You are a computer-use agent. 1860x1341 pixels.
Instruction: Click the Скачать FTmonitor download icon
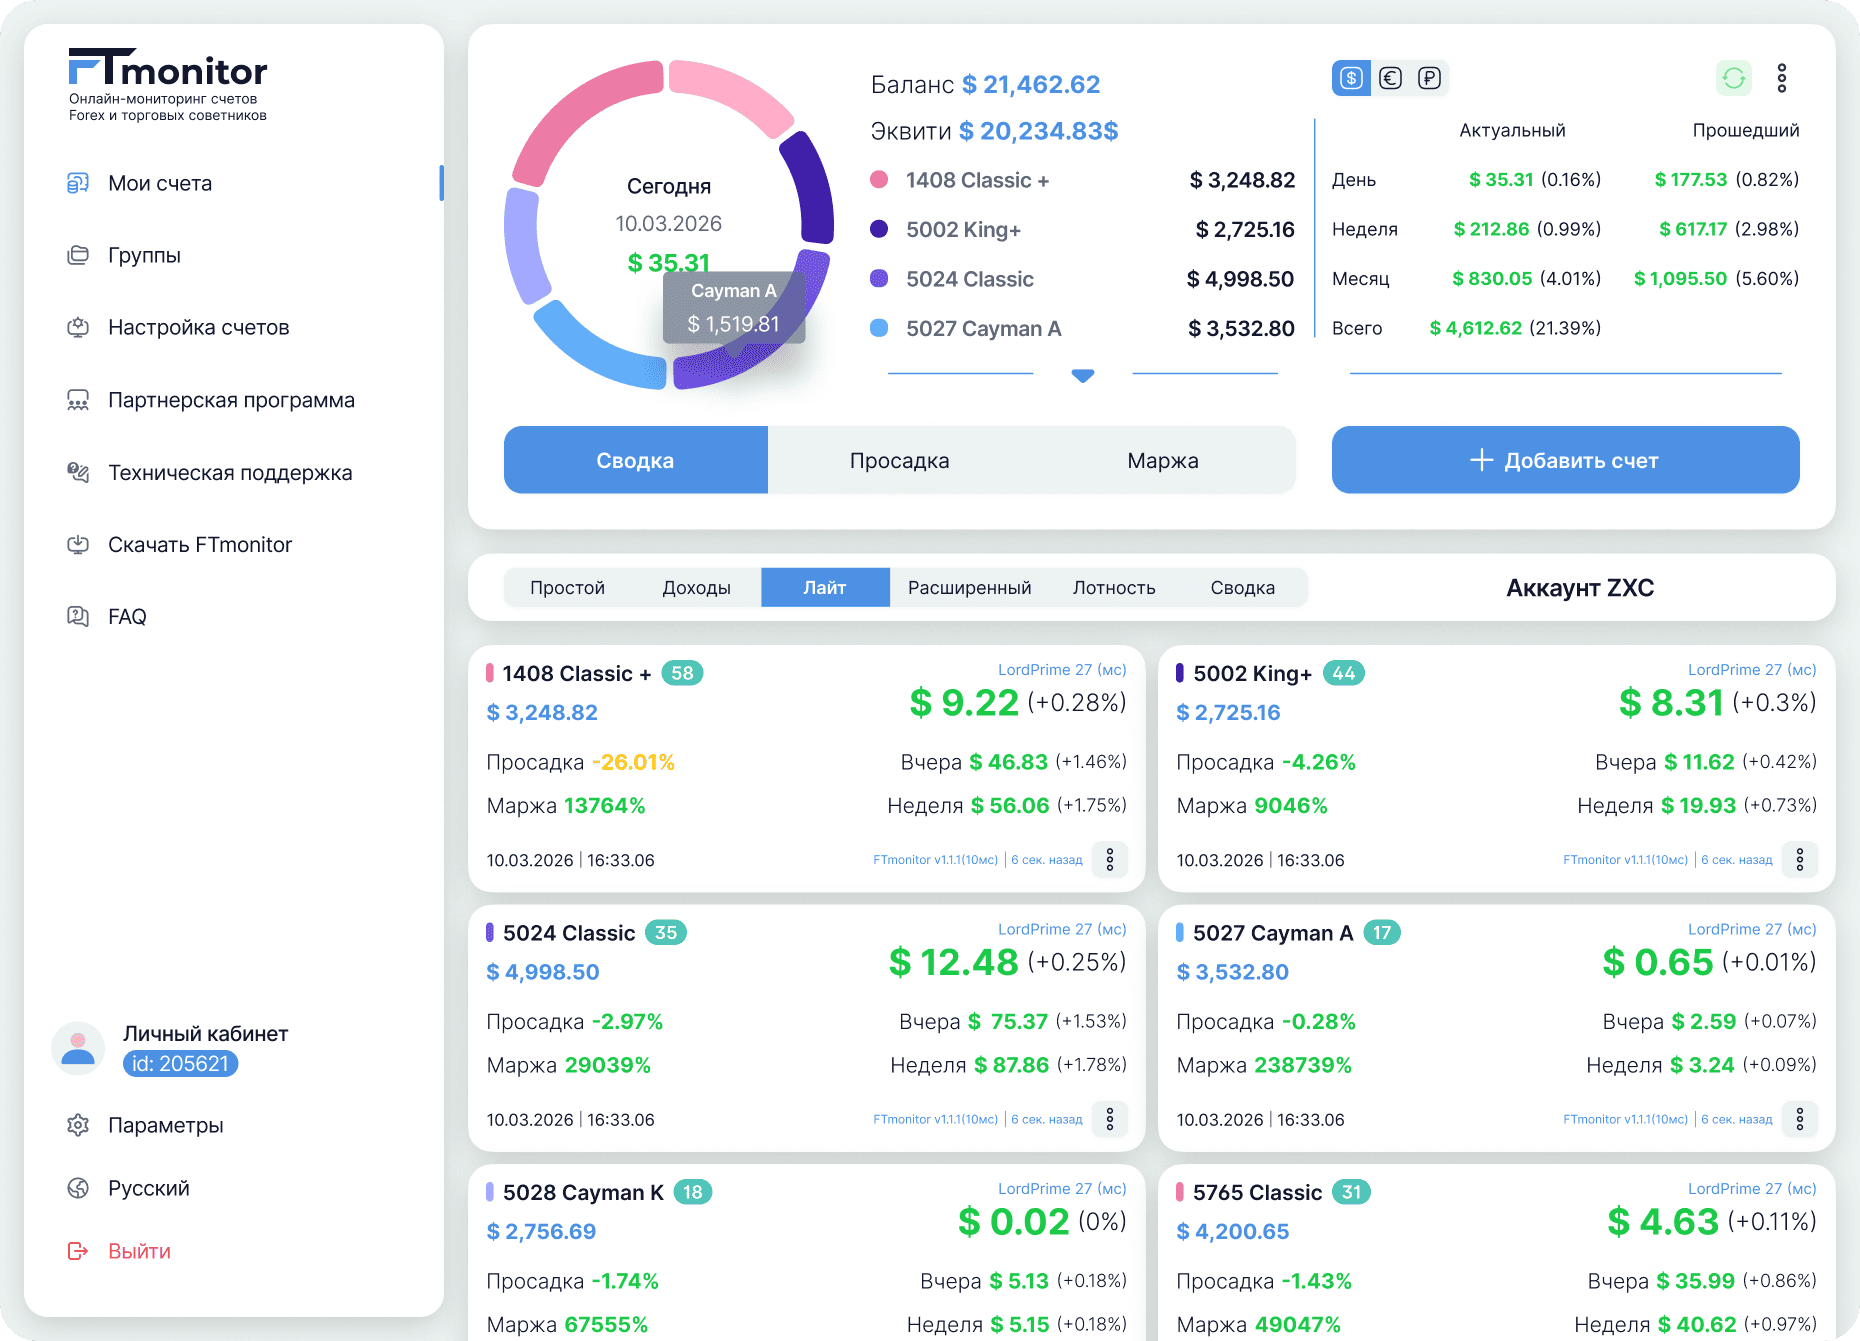[x=78, y=545]
